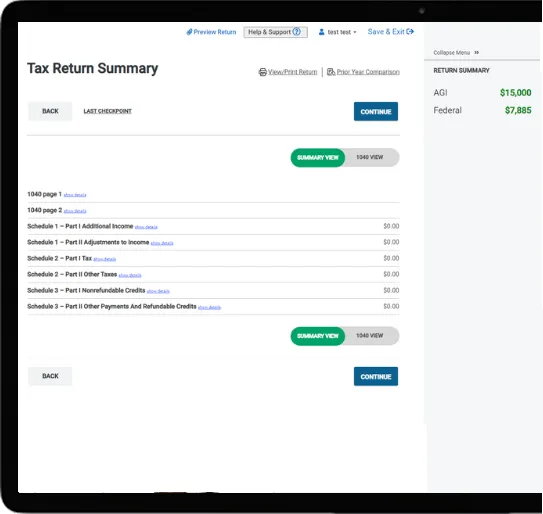
Task: Click the Prior Year Comparison document icon
Action: click(331, 72)
